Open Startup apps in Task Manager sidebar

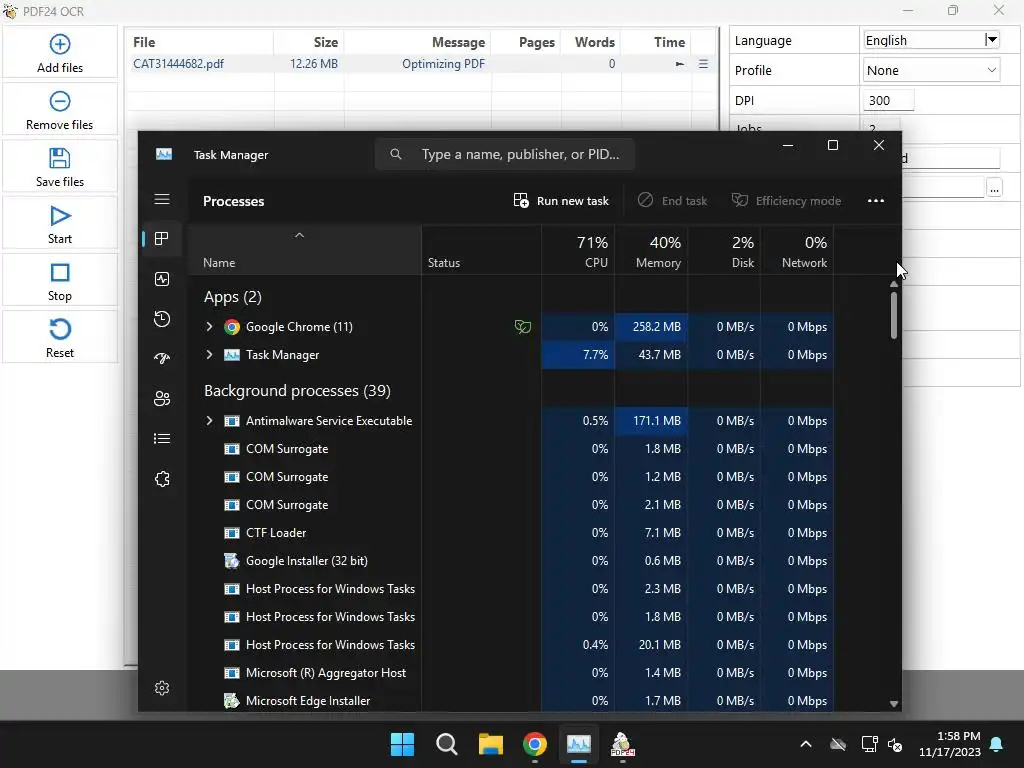[162, 359]
